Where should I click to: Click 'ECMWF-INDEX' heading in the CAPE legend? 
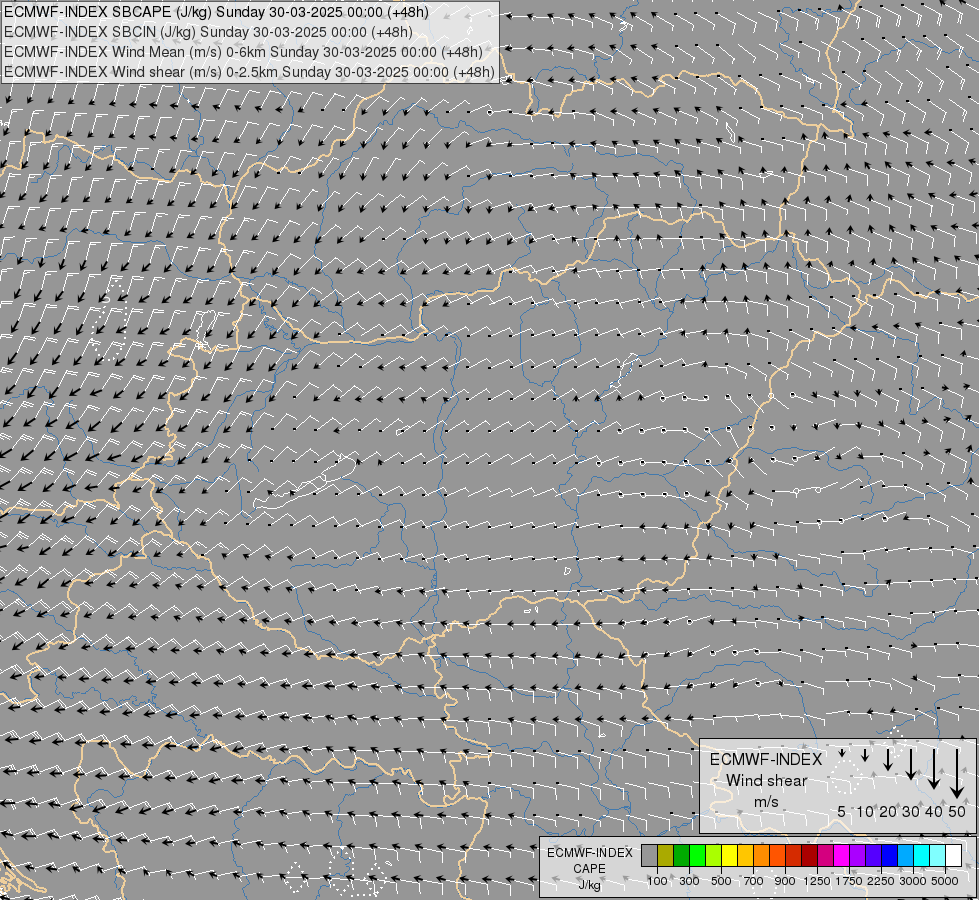pos(589,853)
